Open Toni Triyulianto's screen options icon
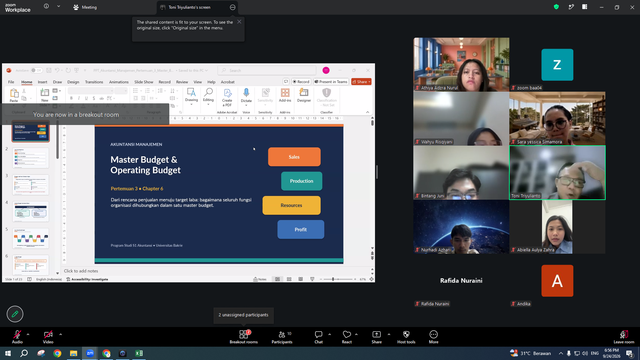Image resolution: width=640 pixels, height=360 pixels. coord(233,7)
